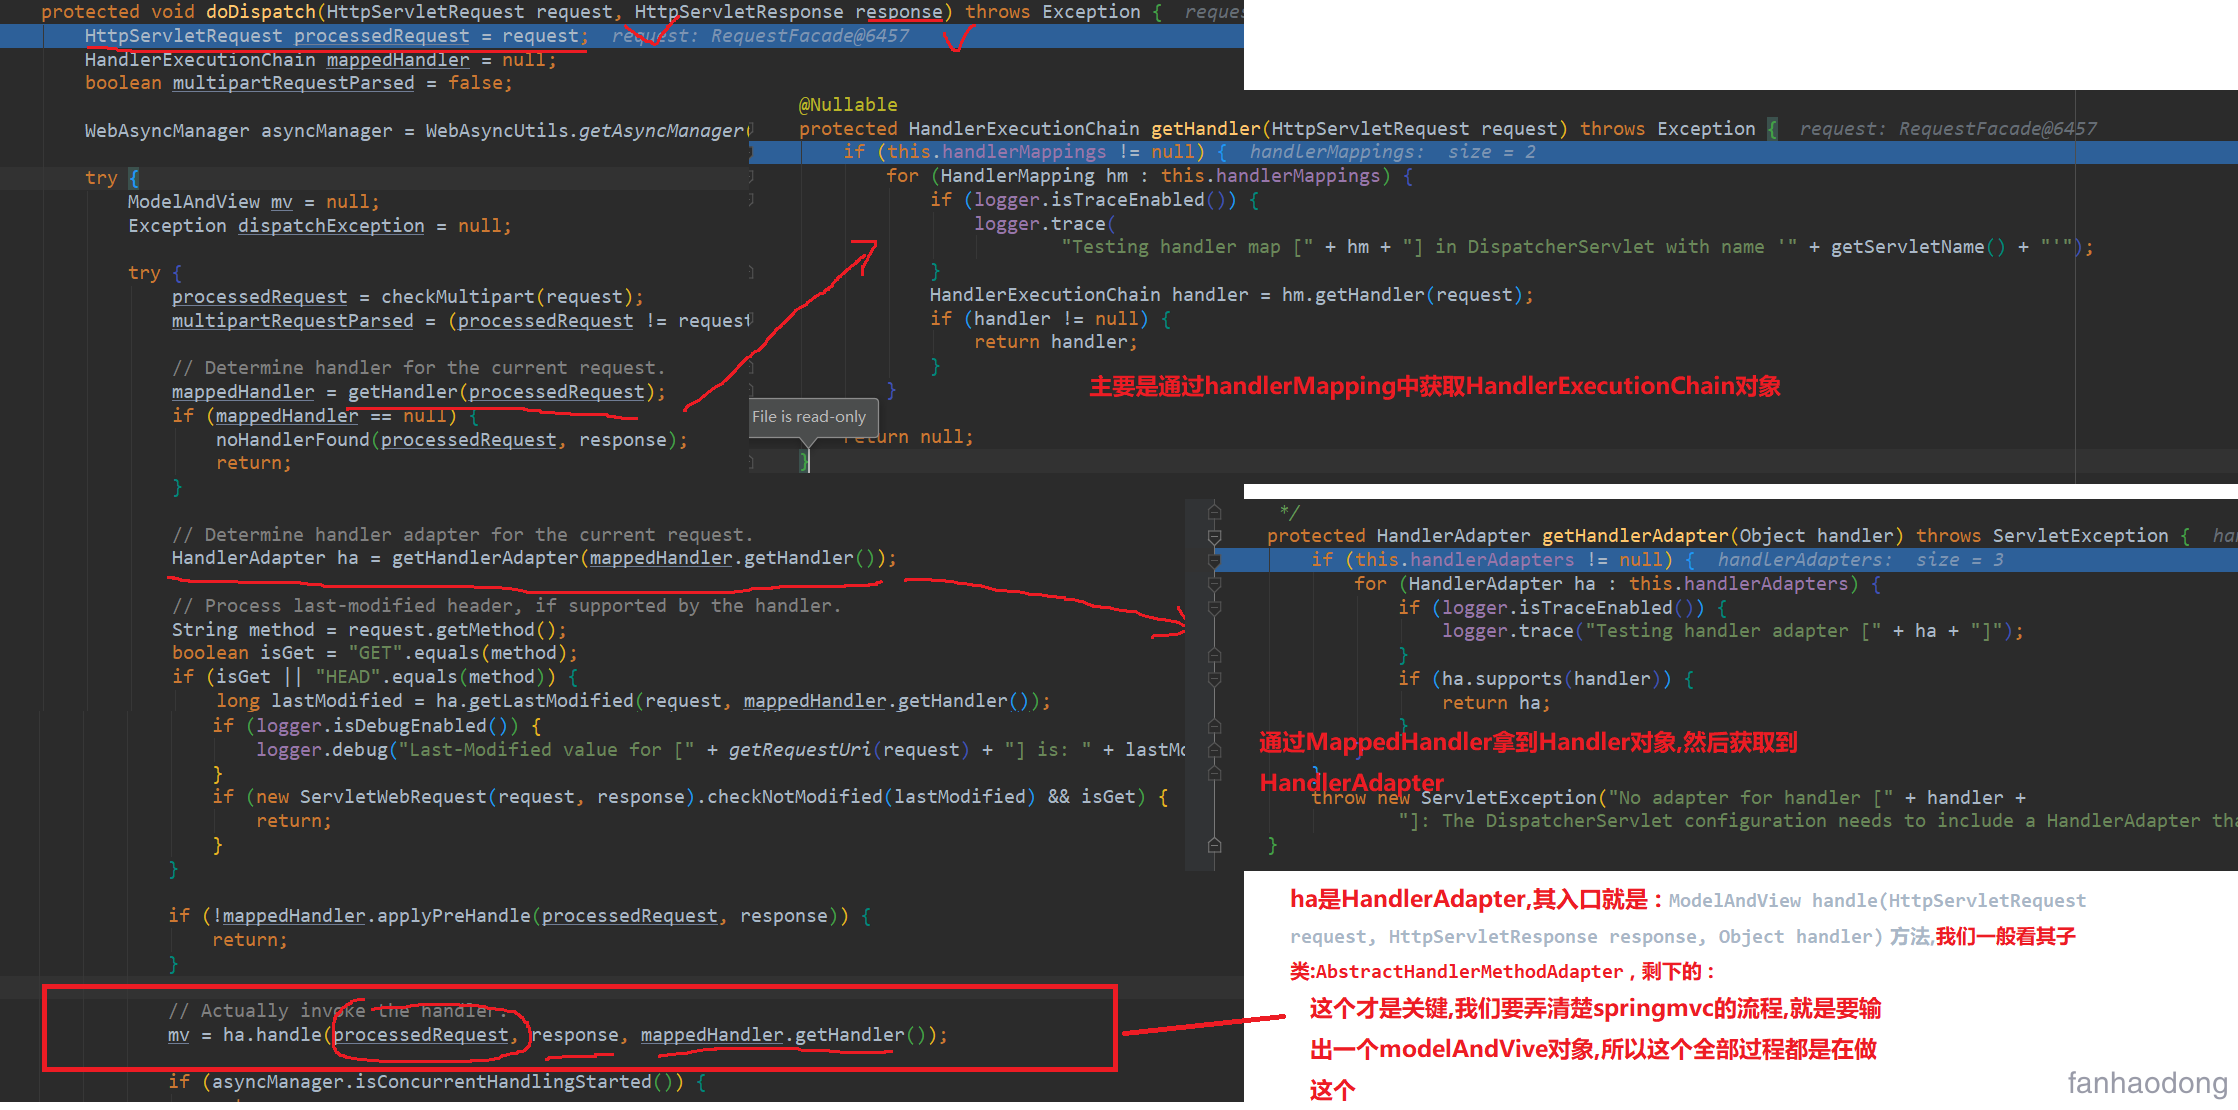Click the 'handlerAdapters: size = 3' inline hint

(1860, 560)
